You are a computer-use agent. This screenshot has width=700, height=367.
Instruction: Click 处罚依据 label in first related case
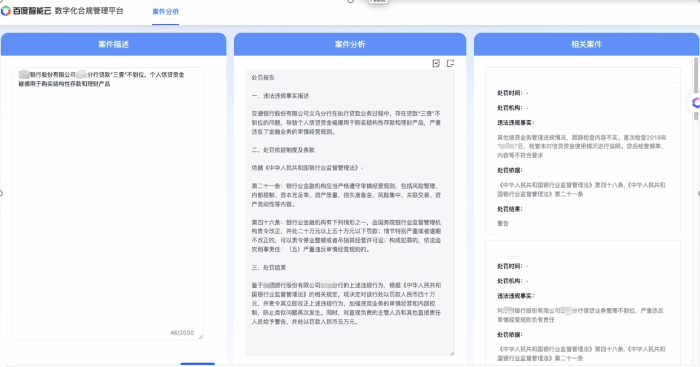click(509, 170)
